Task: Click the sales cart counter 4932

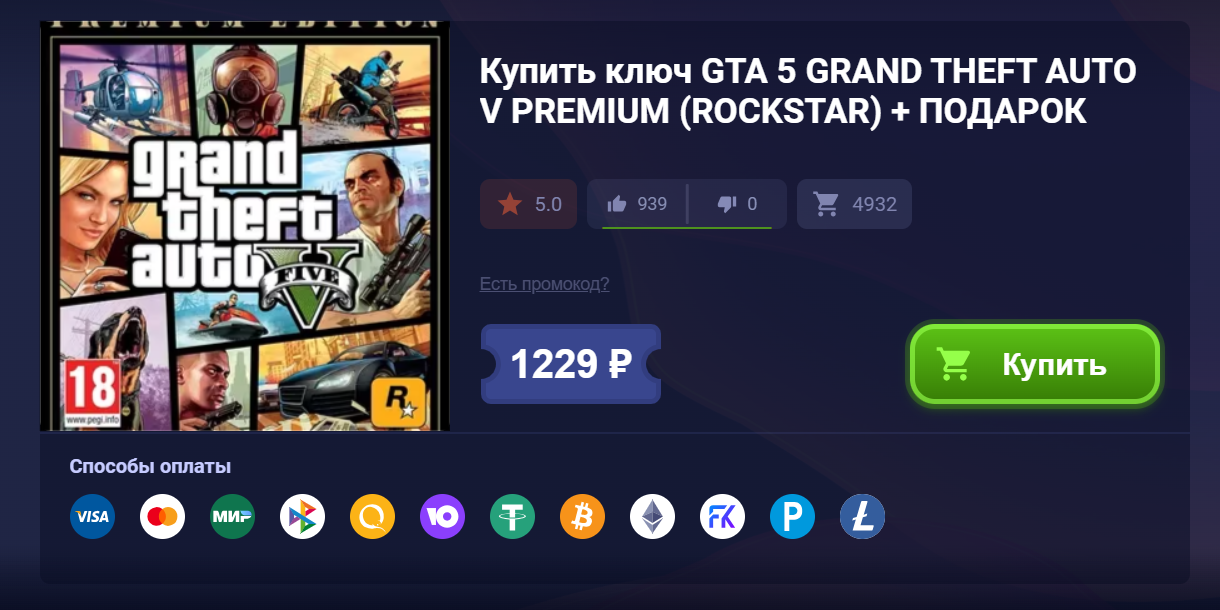Action: click(x=854, y=204)
